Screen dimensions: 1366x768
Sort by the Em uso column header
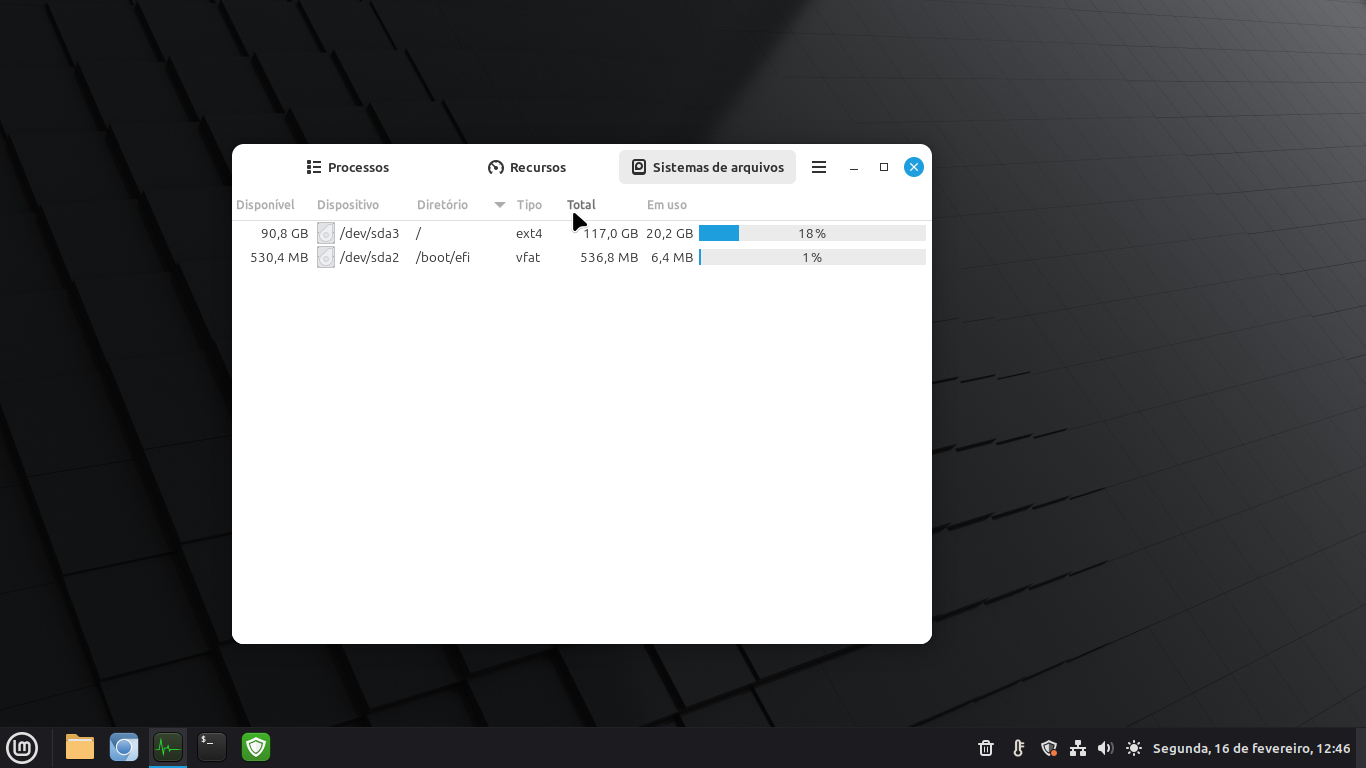click(667, 205)
